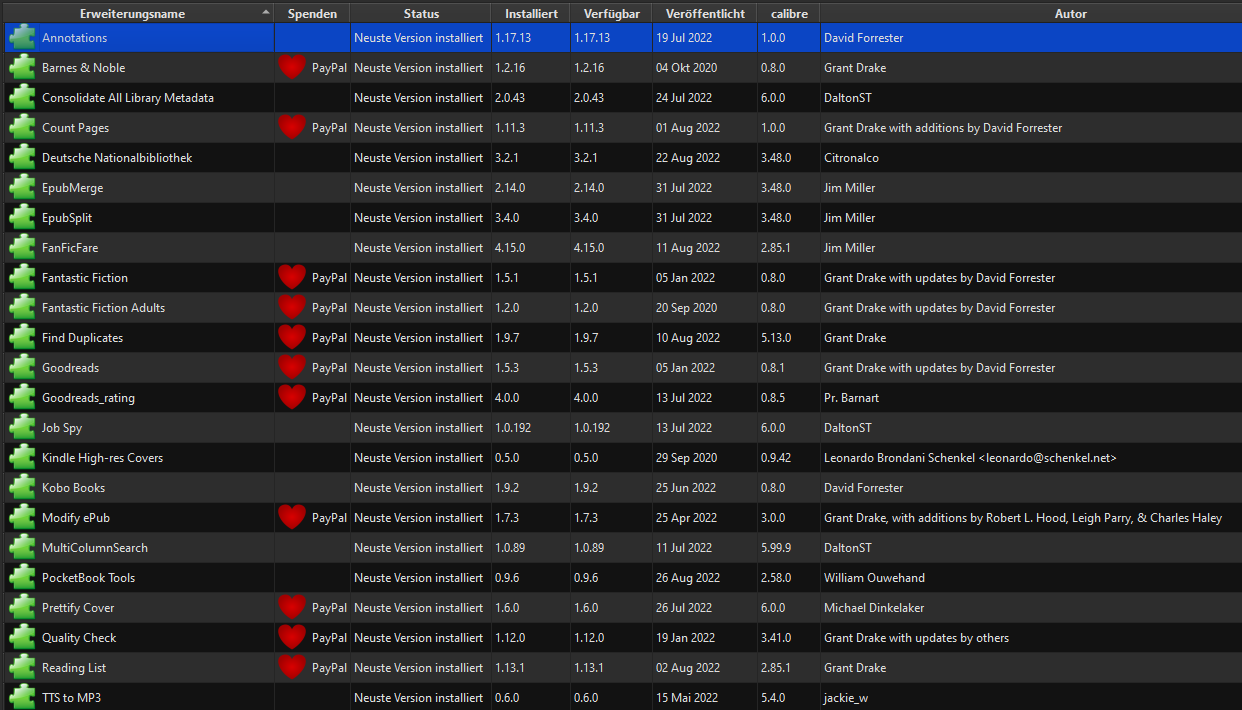Select the Kindle High-res Covers name
This screenshot has width=1242, height=710.
[x=102, y=458]
